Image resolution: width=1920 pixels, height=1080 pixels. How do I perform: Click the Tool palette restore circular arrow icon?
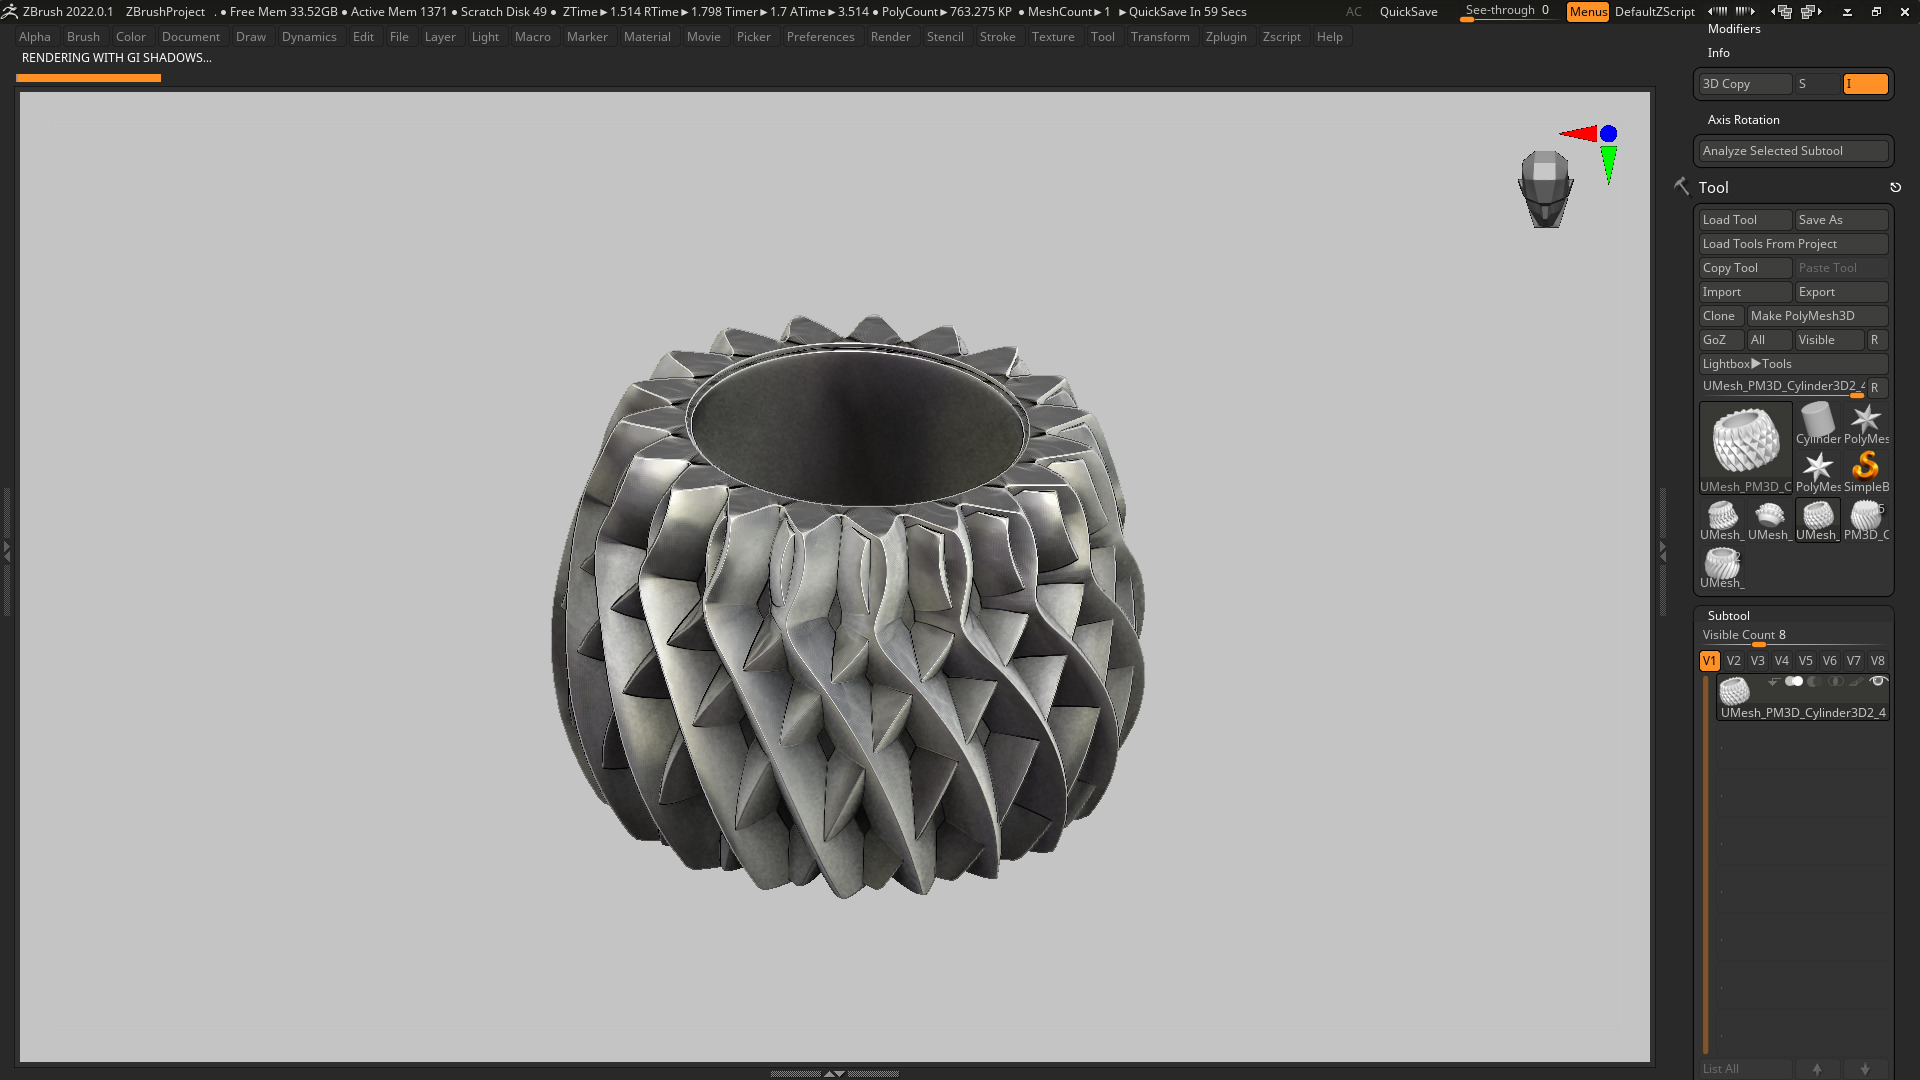1895,187
